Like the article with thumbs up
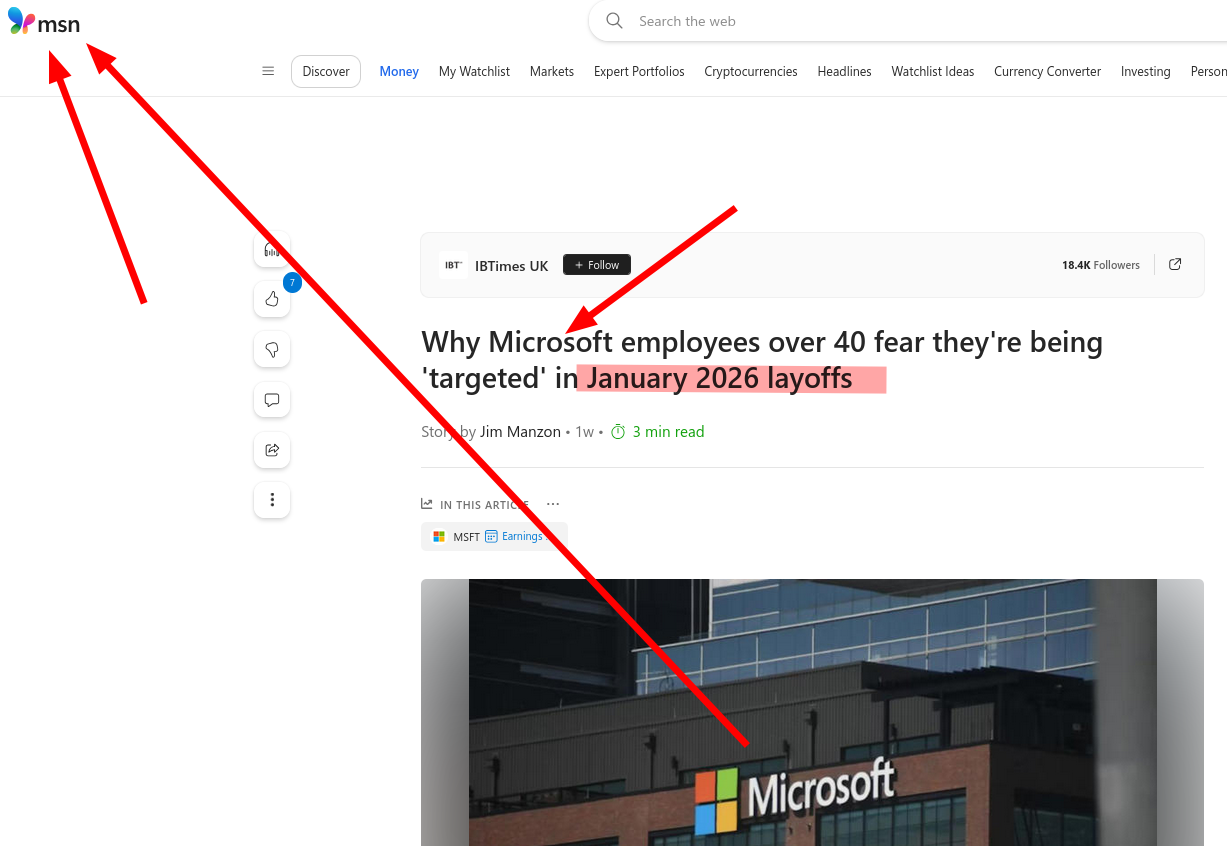Screen dimensions: 1227x846 click(272, 299)
